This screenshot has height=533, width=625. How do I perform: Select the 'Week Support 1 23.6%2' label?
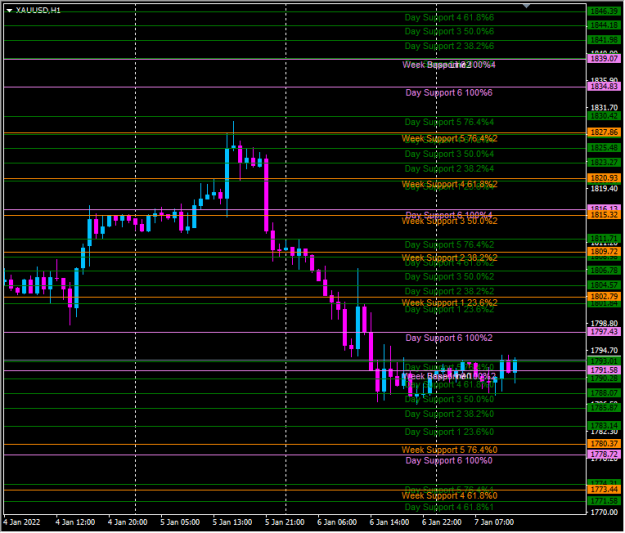click(450, 303)
